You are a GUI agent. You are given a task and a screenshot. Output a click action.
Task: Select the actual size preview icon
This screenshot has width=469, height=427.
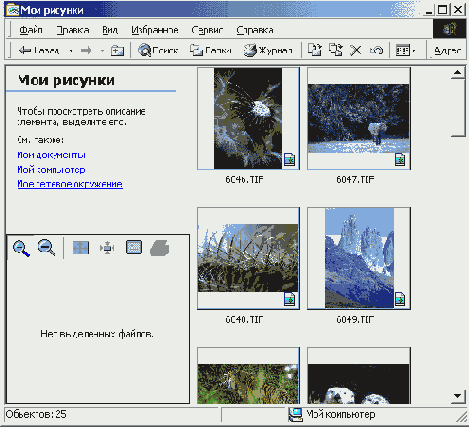[x=107, y=248]
